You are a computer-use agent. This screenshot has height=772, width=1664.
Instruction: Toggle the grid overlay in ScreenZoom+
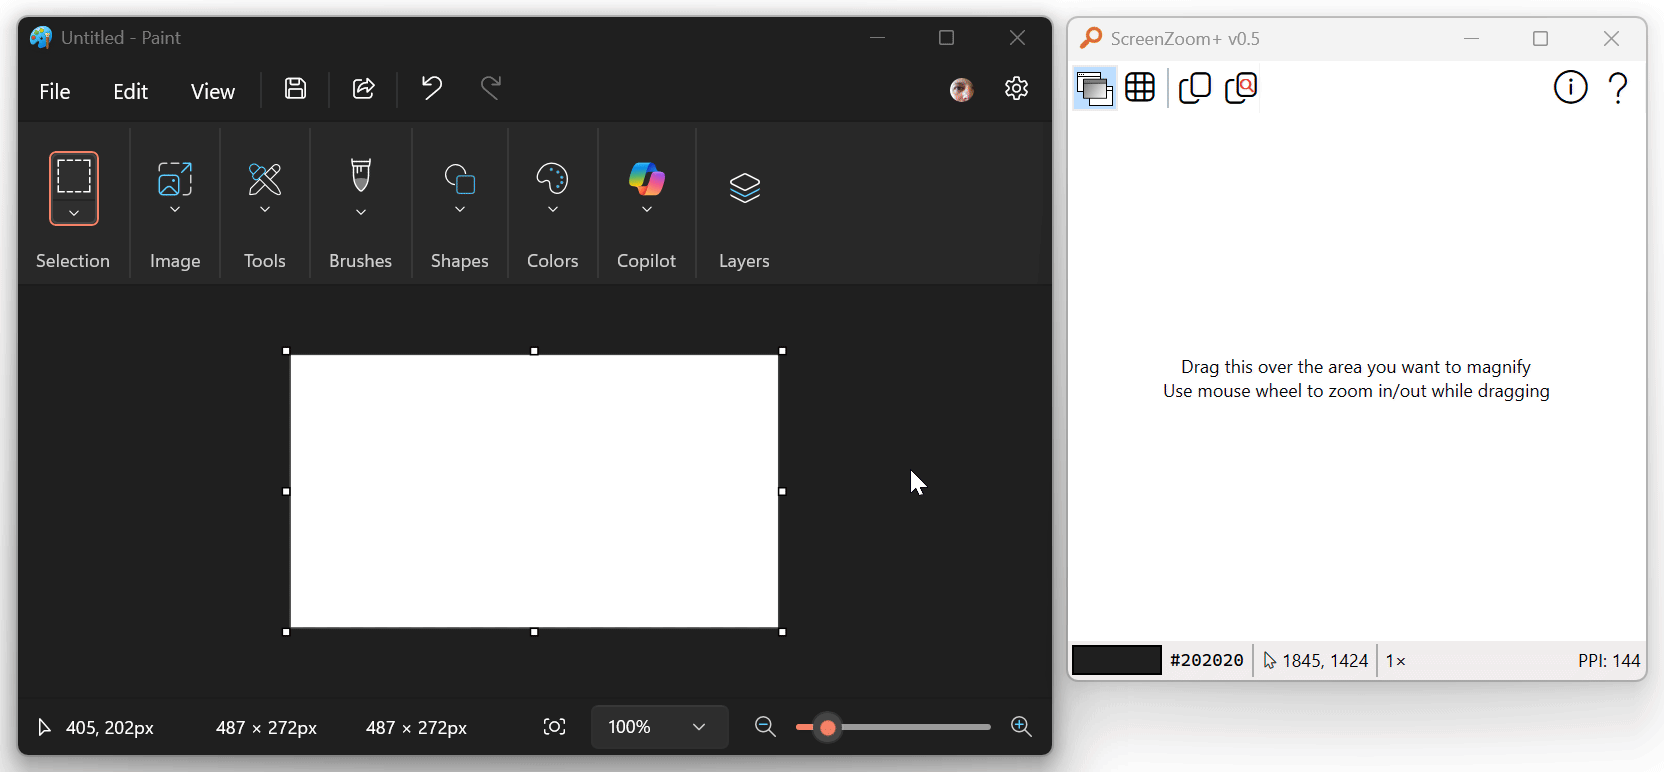1140,88
